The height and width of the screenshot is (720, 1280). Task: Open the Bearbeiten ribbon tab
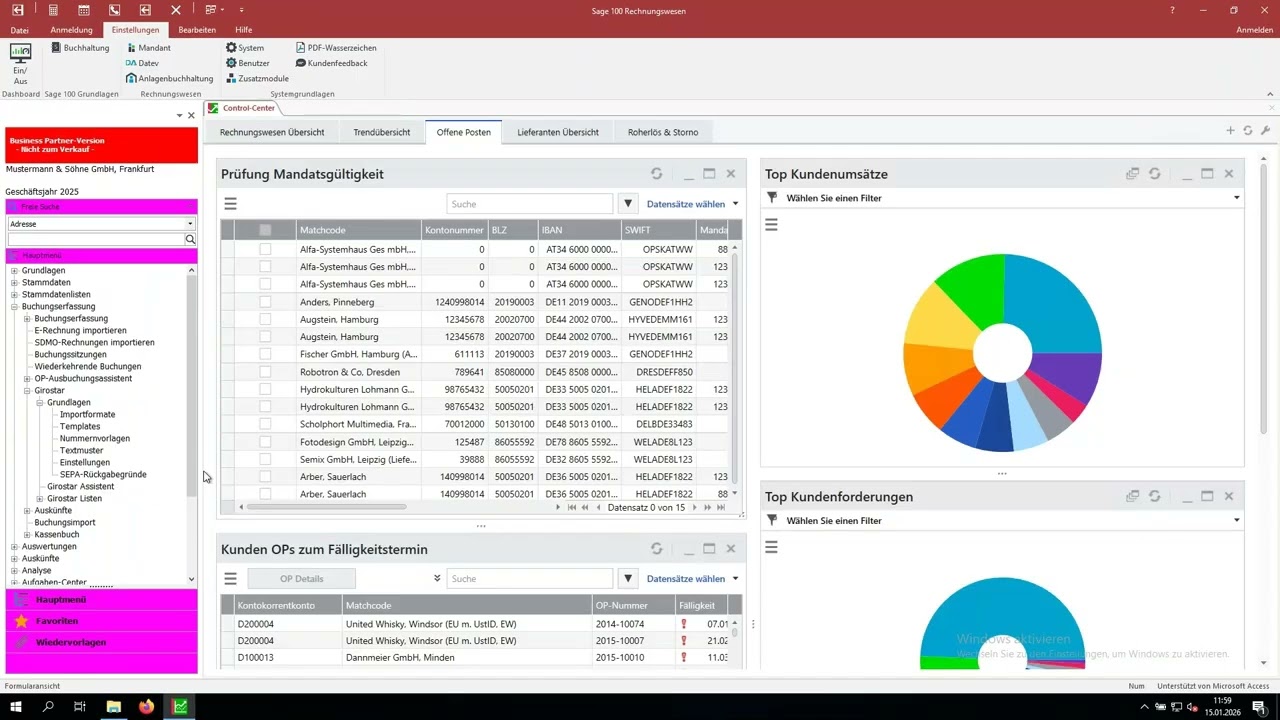pos(197,30)
